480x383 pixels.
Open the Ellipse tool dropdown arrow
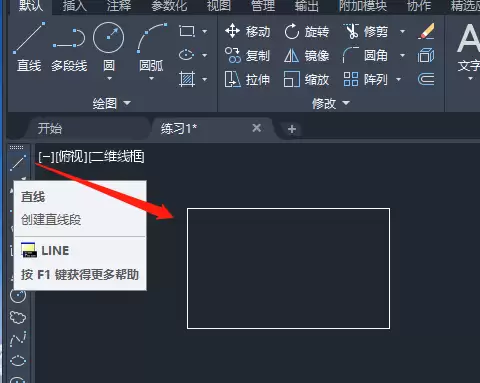pyautogui.click(x=205, y=55)
